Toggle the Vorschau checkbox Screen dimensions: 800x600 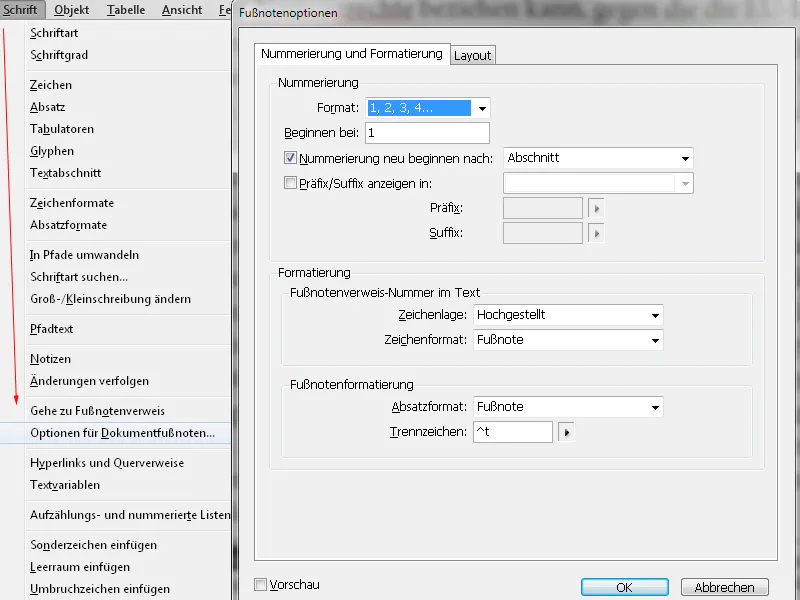click(260, 584)
